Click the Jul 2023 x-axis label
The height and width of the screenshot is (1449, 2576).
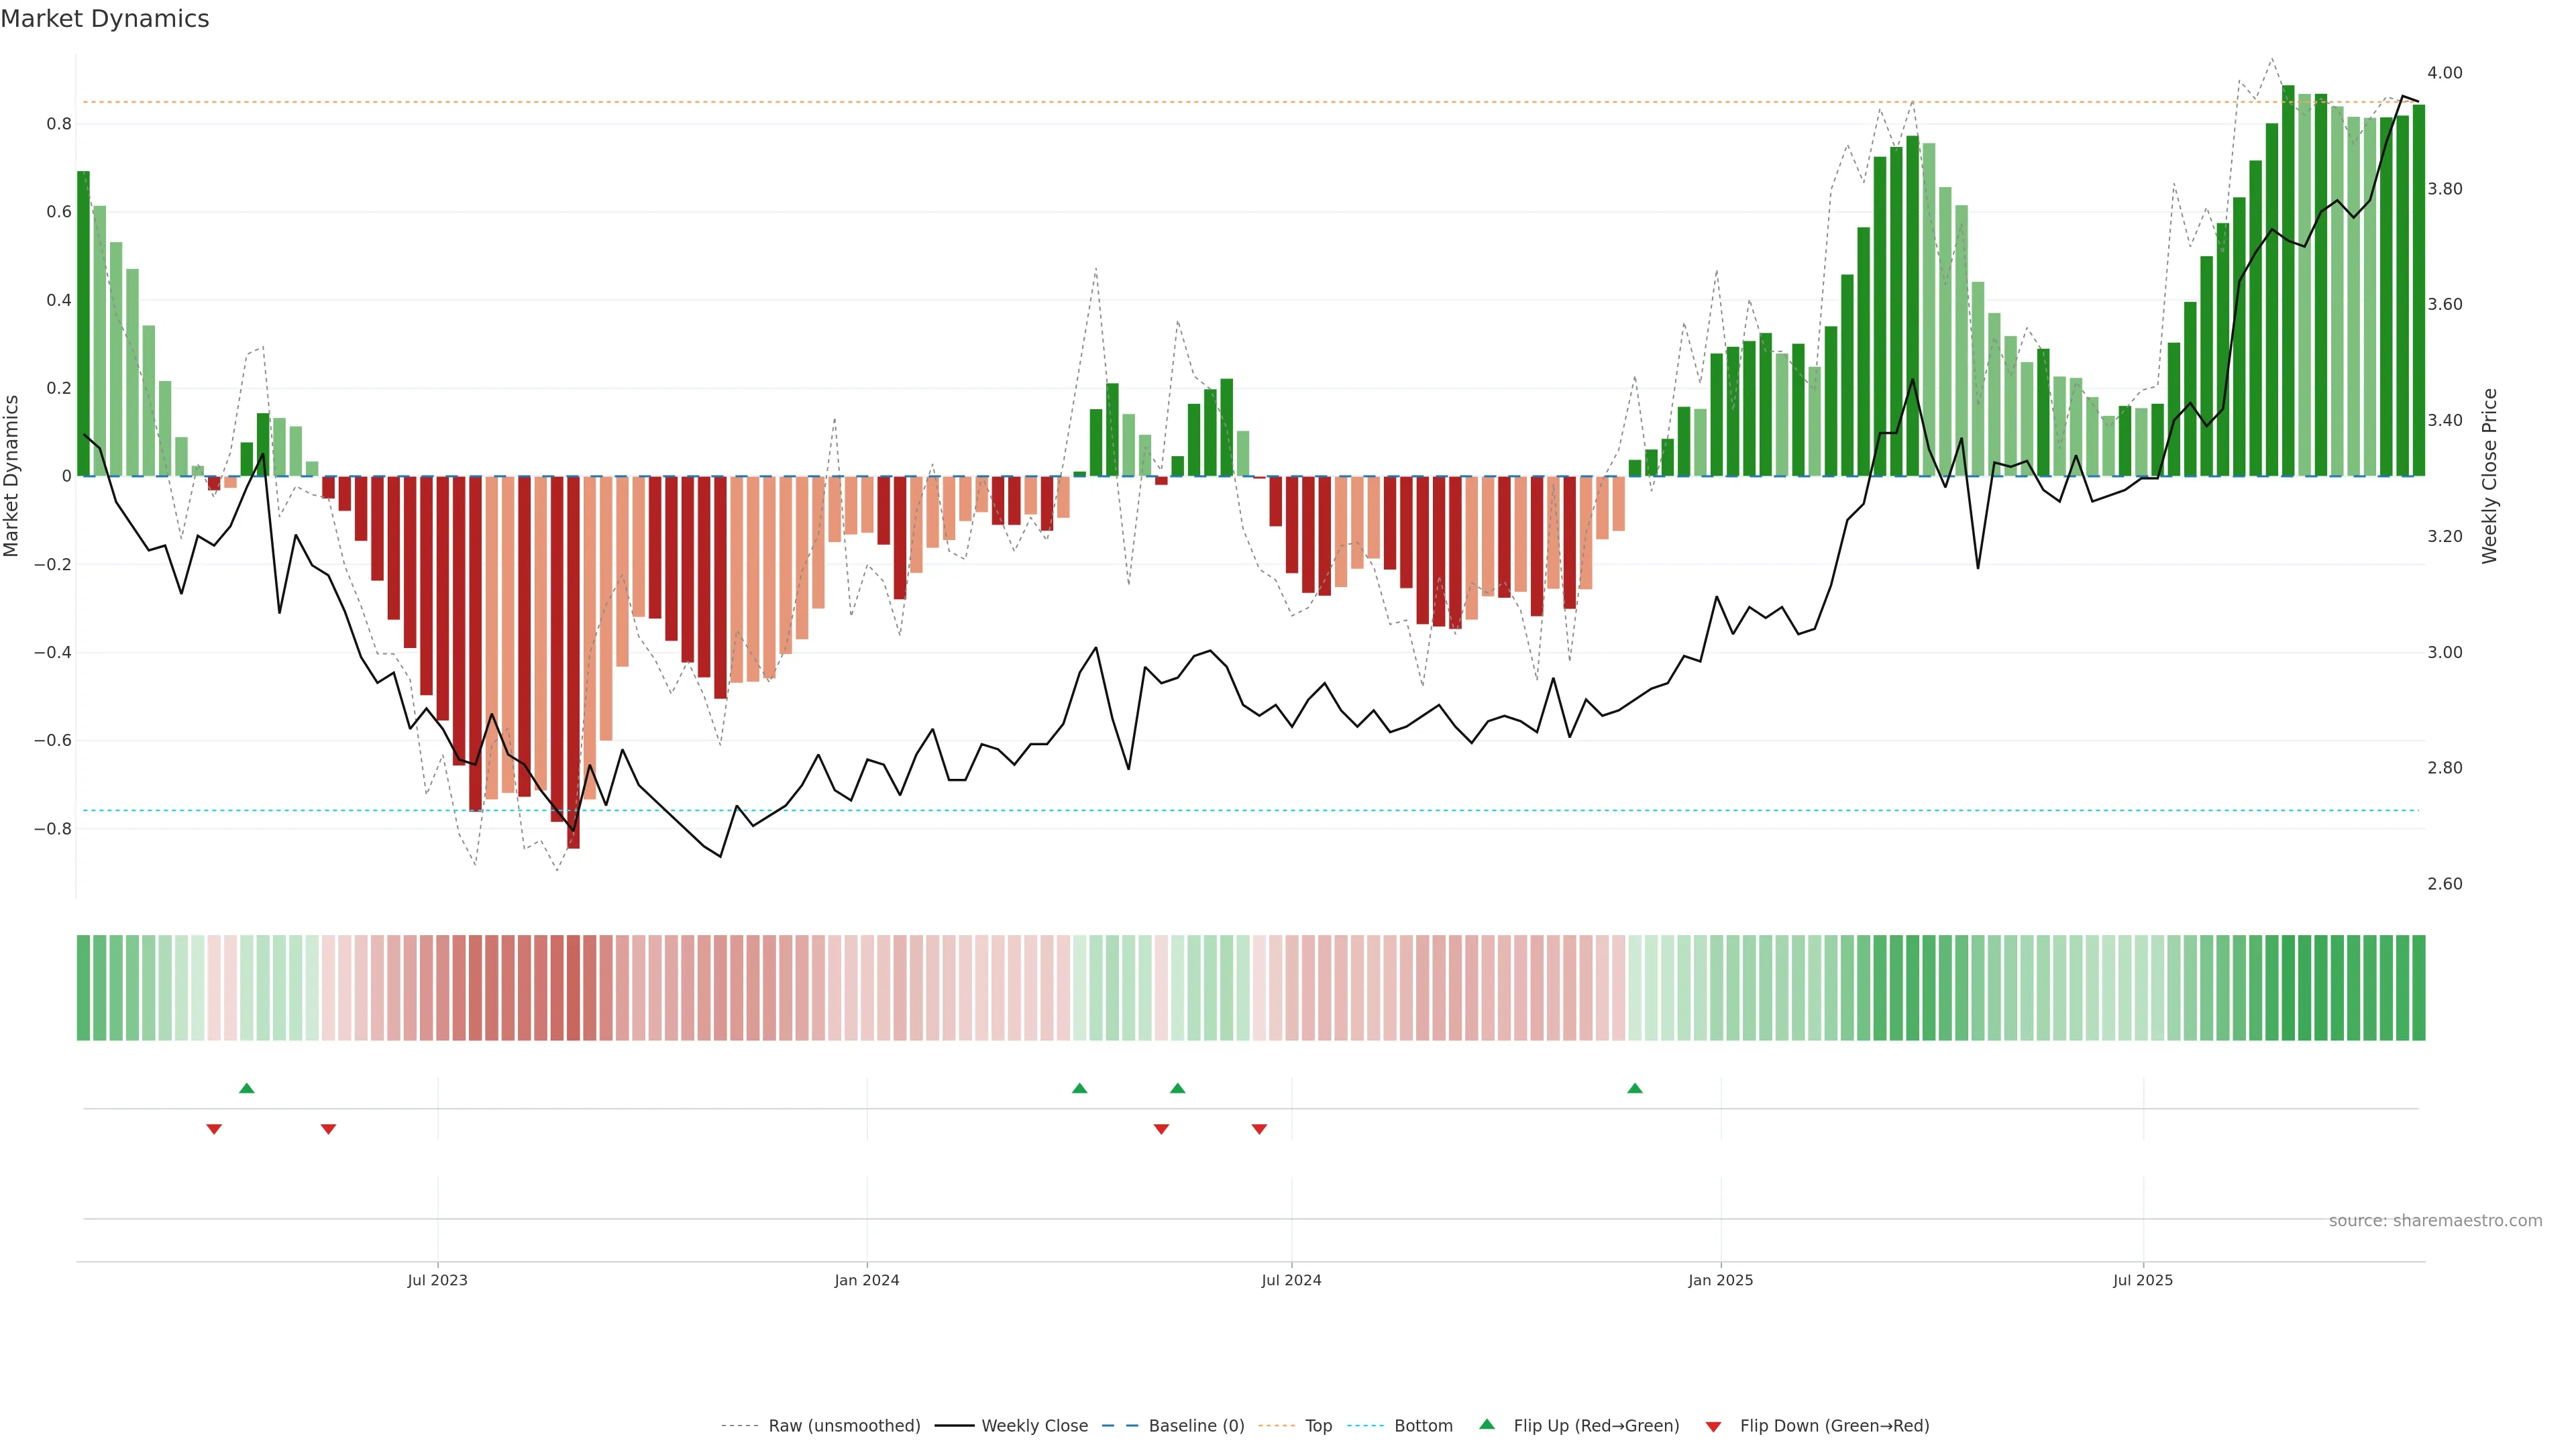point(437,1280)
